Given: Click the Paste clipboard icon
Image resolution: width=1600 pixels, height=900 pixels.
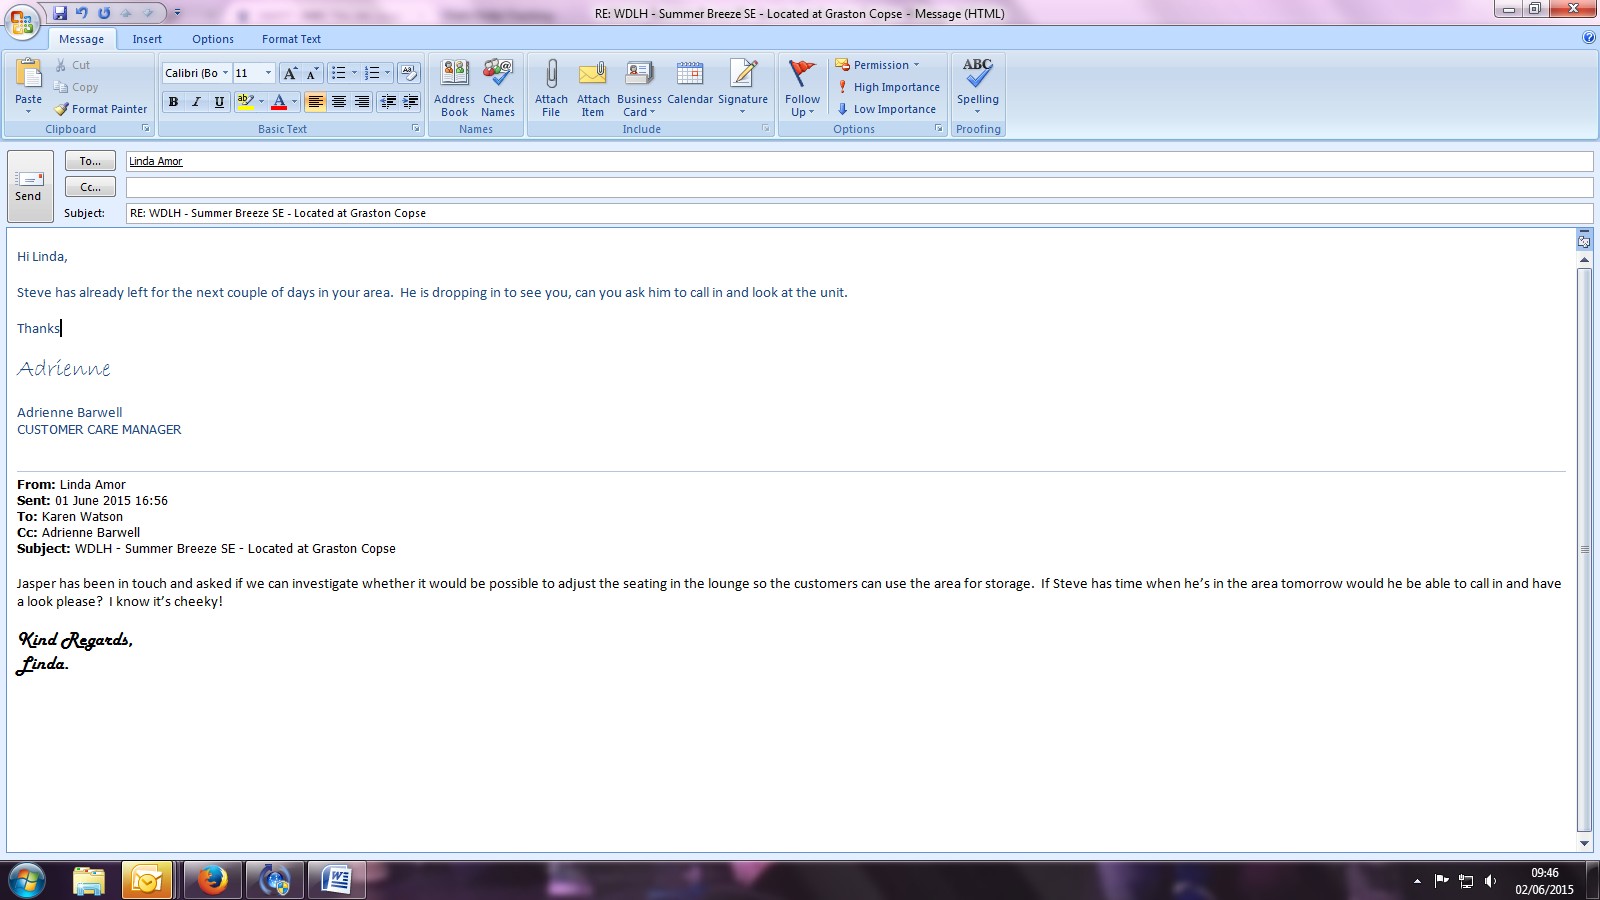Looking at the screenshot, I should (x=29, y=74).
